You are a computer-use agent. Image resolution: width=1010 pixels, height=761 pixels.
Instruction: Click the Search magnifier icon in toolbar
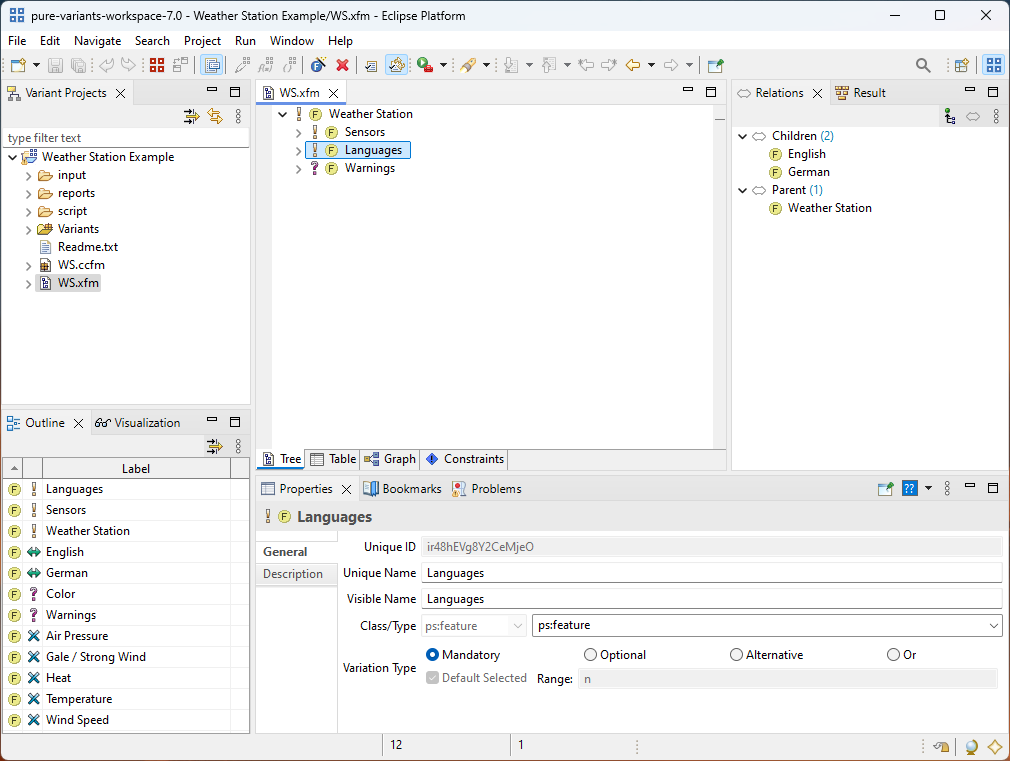coord(923,65)
